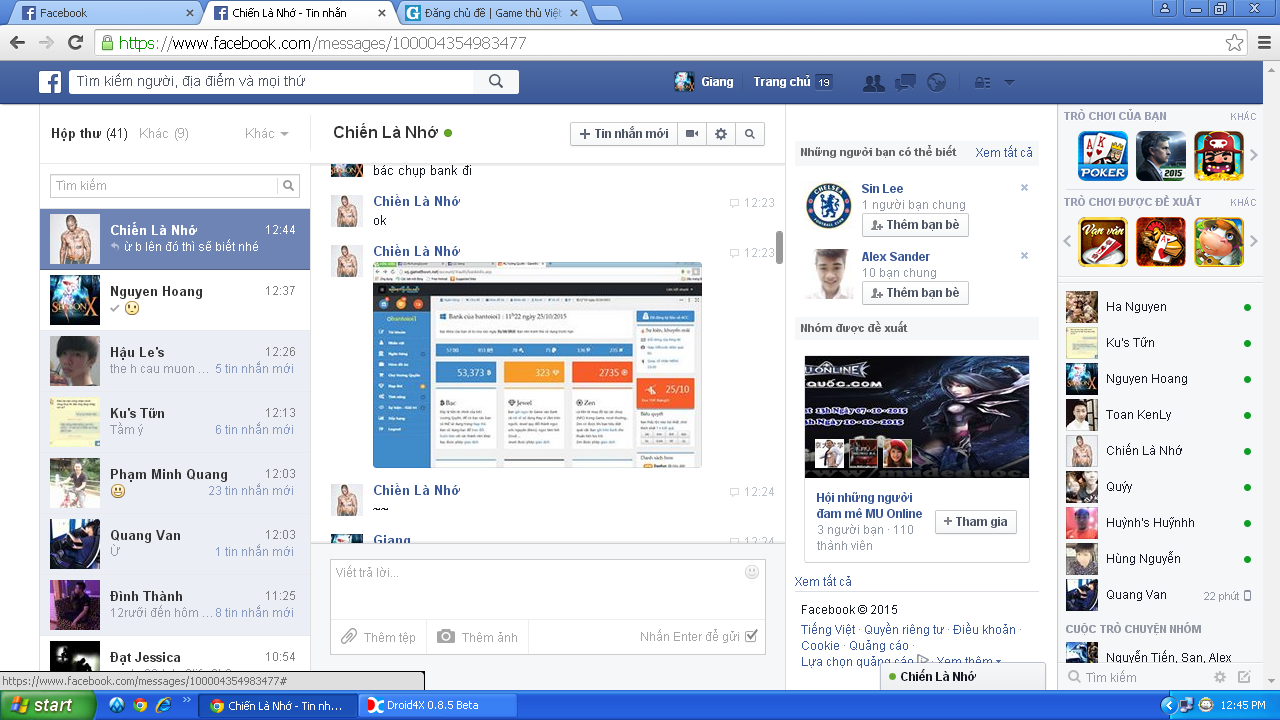The height and width of the screenshot is (720, 1280).
Task: Open the privacy shortcuts lock icon
Action: tap(982, 83)
